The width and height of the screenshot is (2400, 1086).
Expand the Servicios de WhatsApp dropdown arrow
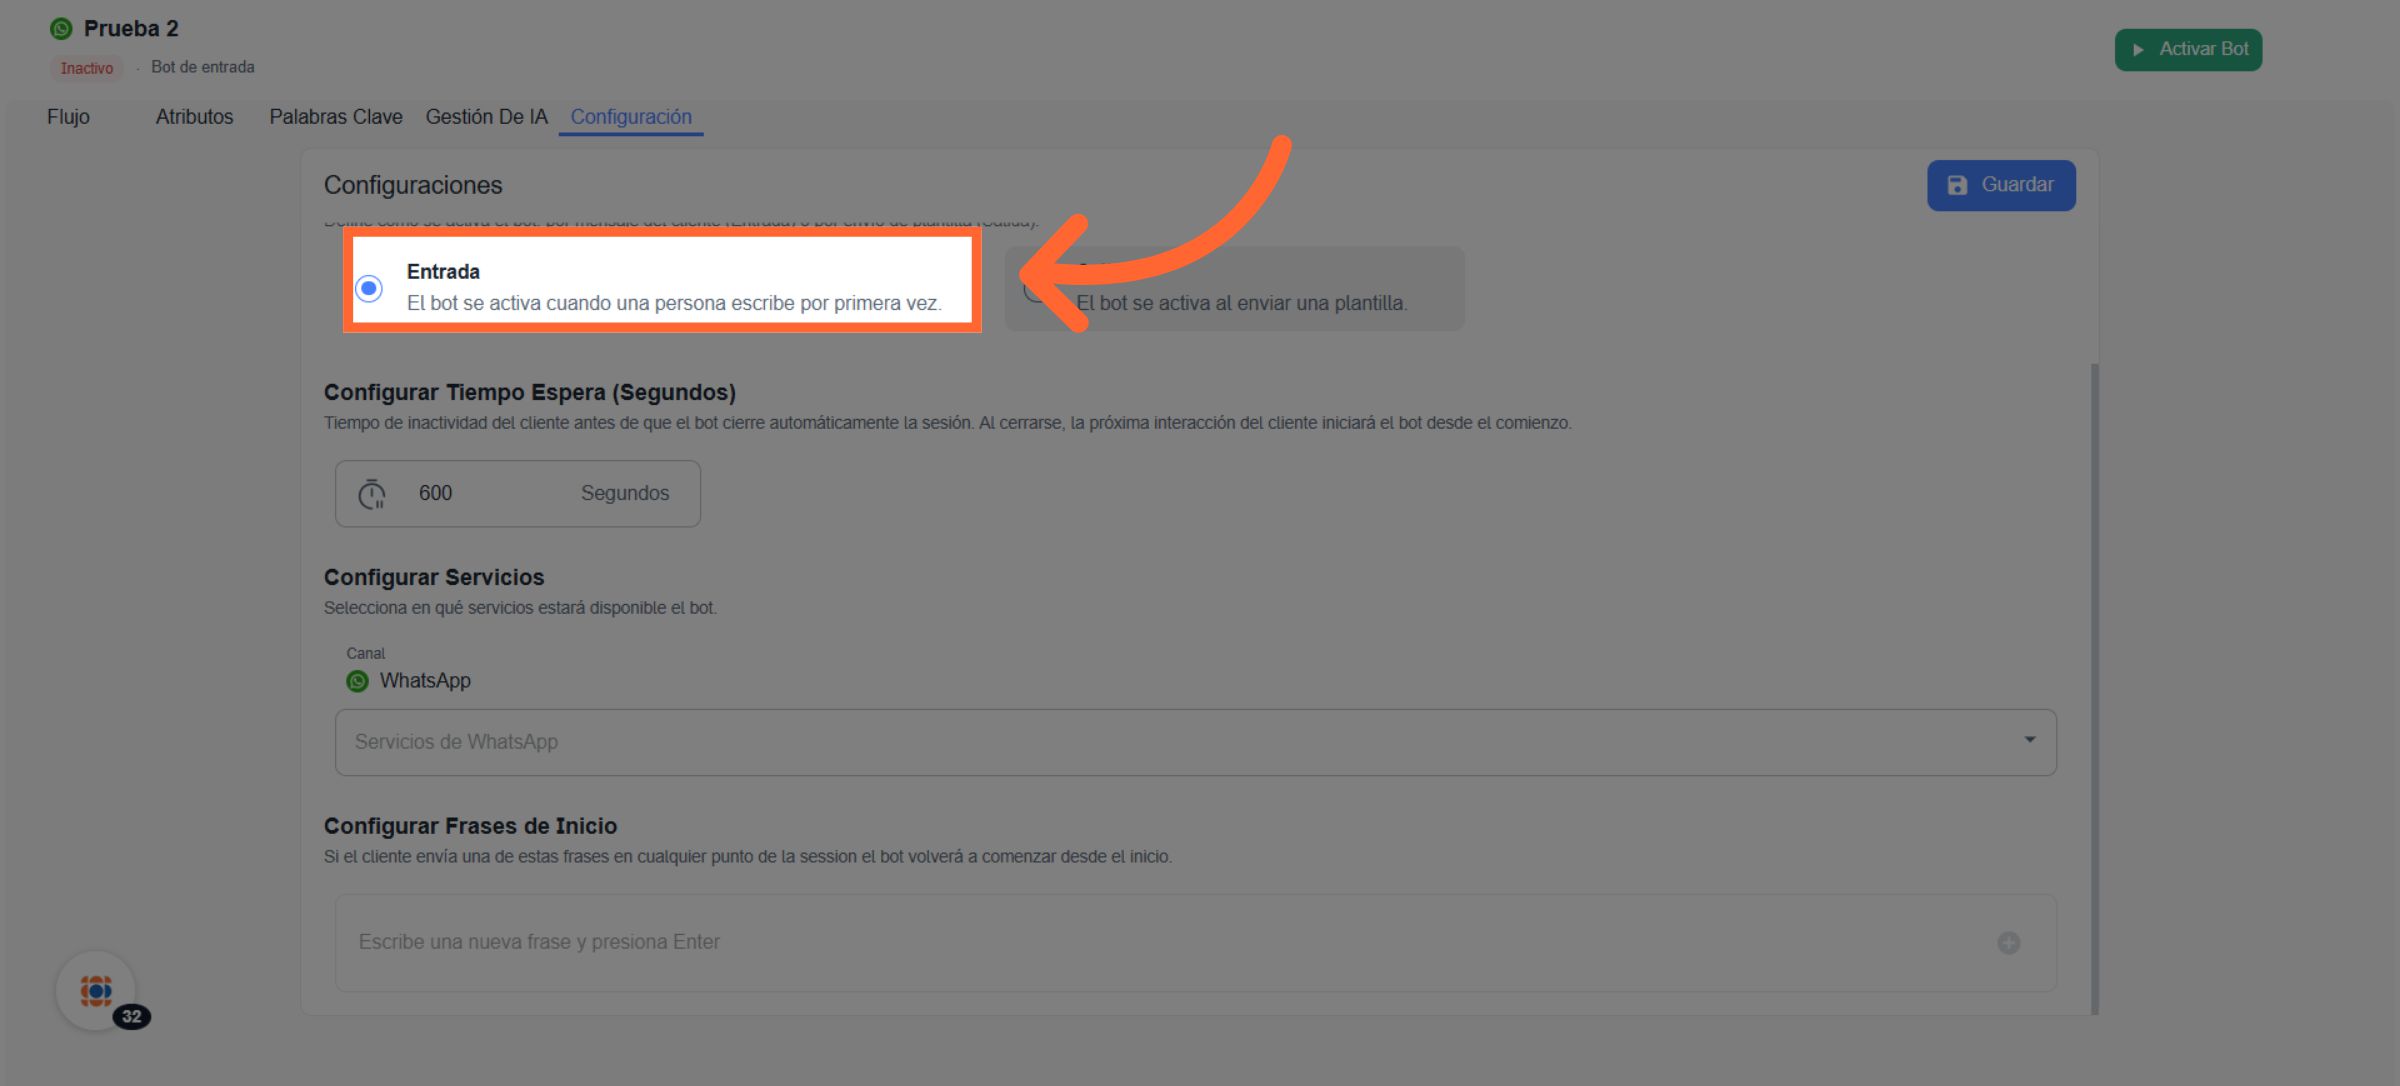(x=2029, y=740)
